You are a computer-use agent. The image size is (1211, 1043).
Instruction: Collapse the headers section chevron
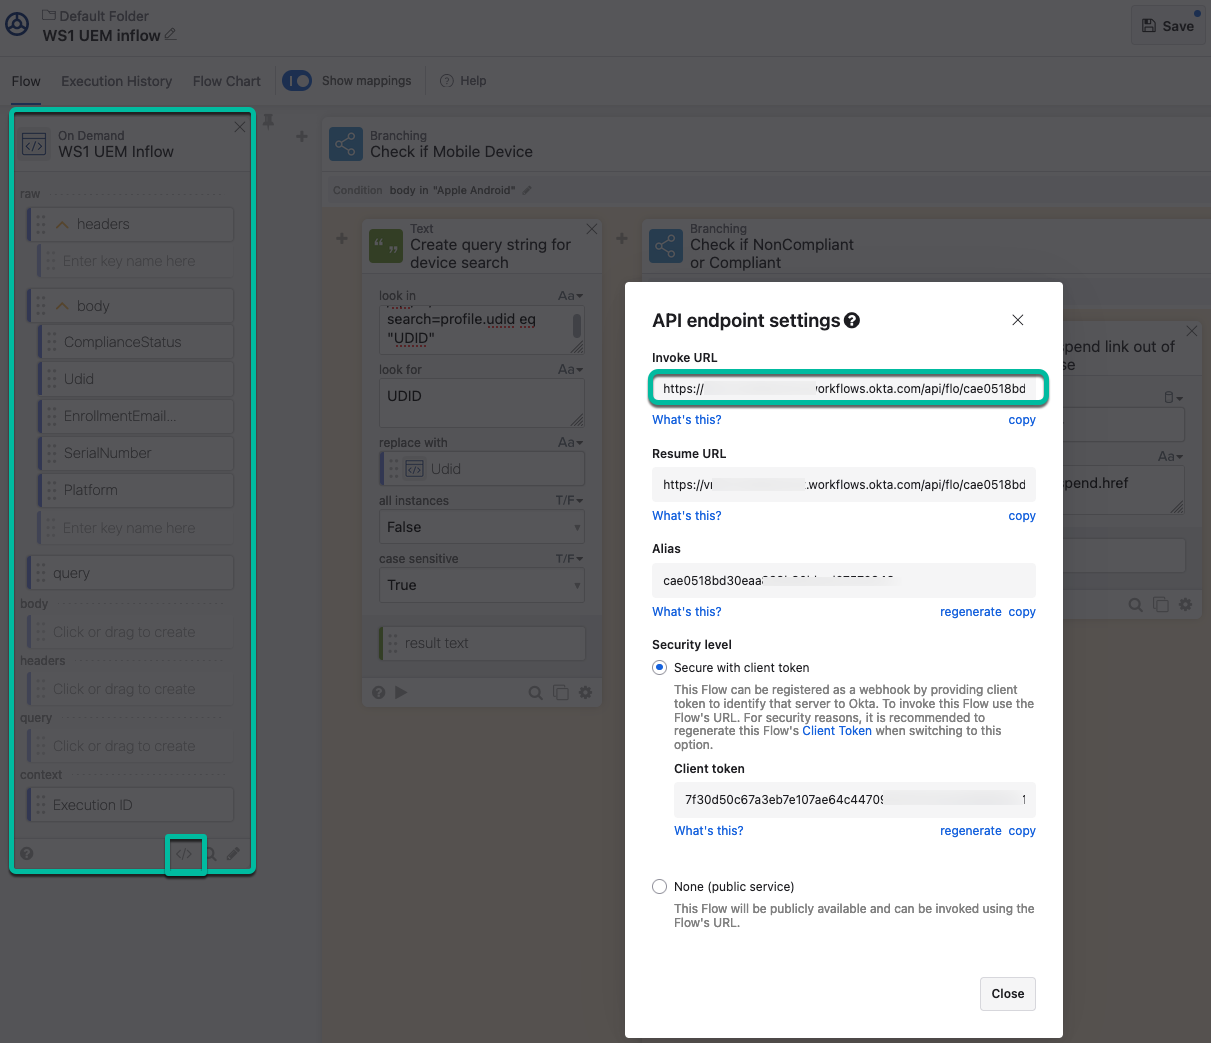pyautogui.click(x=62, y=225)
